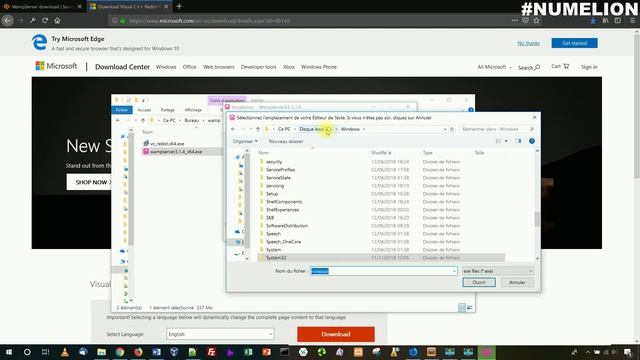640x360 pixels.
Task: Open Accueil tab in Explorer window
Action: (x=144, y=110)
